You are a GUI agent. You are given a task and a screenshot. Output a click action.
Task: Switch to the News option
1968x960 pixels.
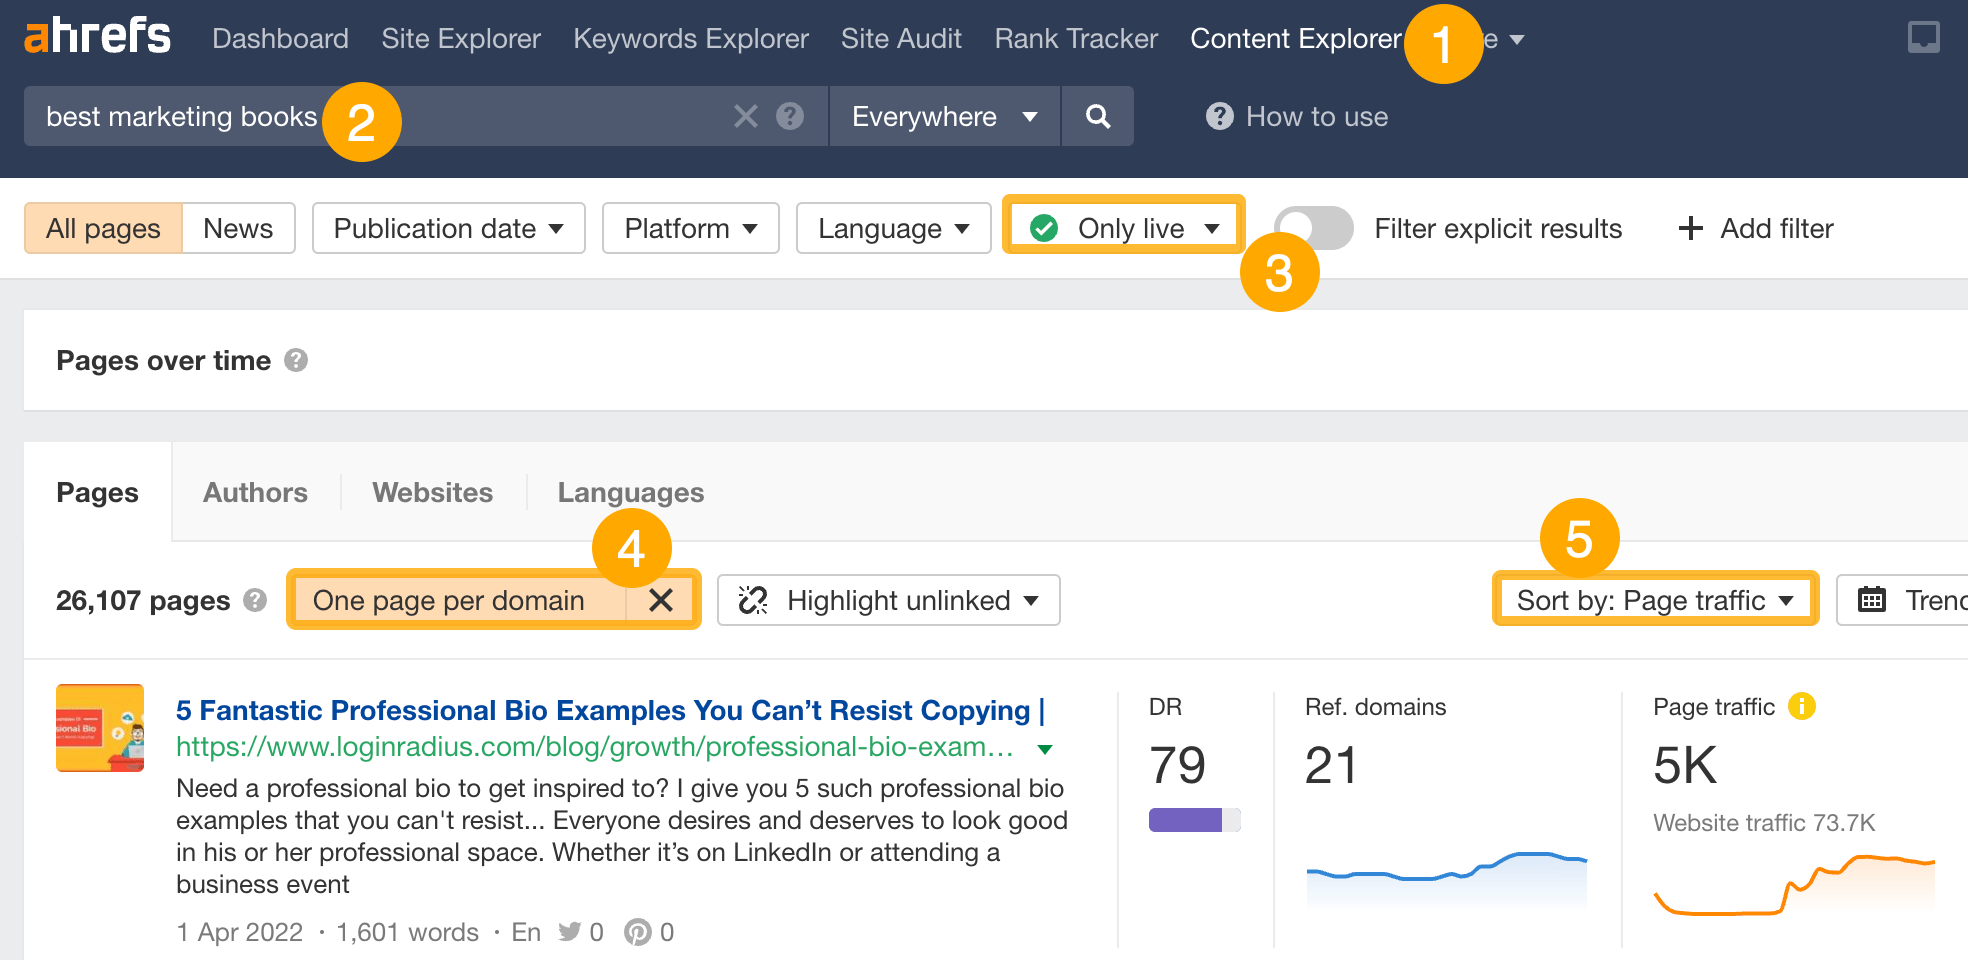[x=238, y=228]
